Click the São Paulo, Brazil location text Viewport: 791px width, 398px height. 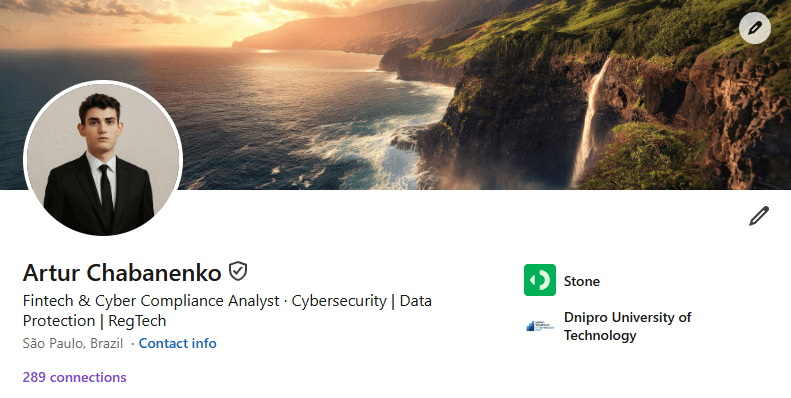tap(73, 343)
